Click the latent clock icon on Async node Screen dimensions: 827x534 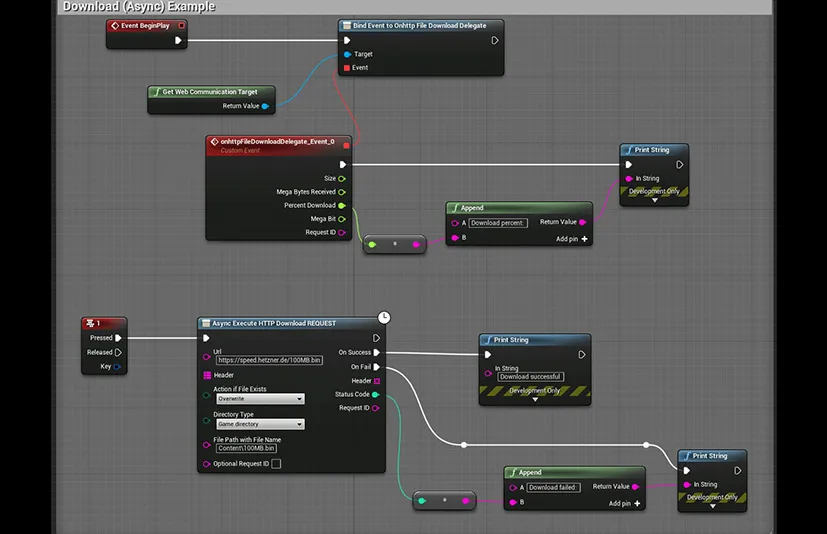(384, 317)
